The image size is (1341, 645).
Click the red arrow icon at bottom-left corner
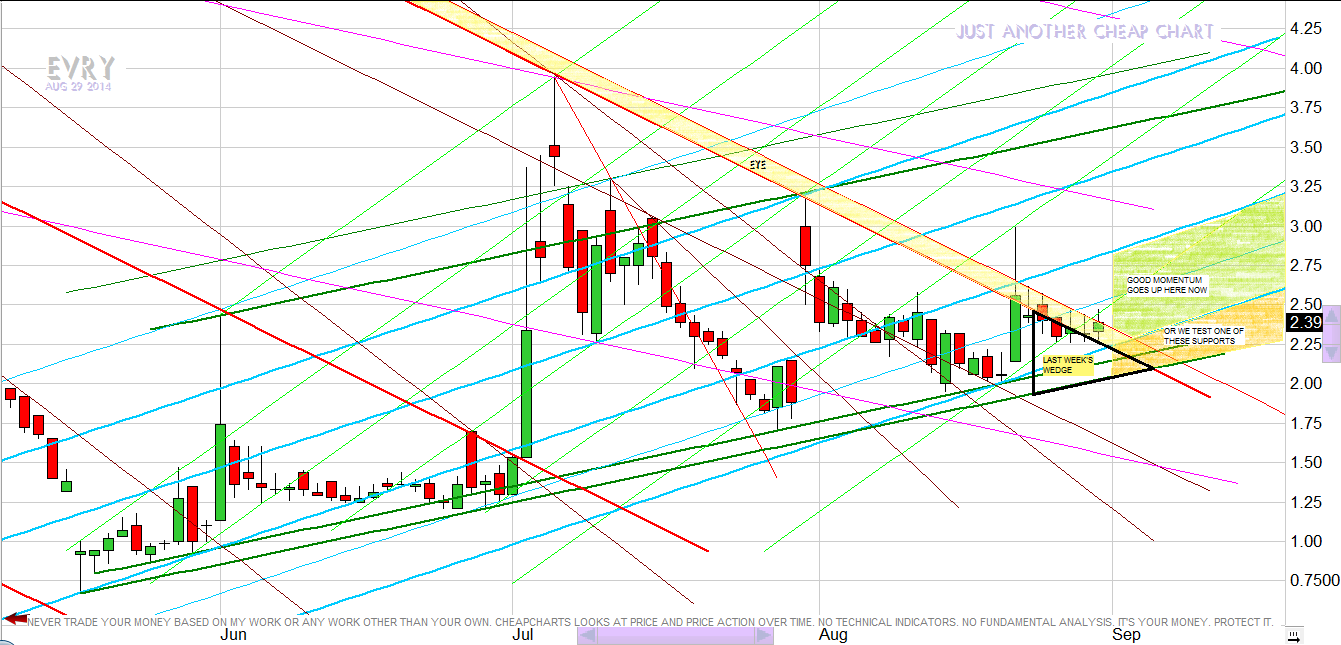[14, 620]
